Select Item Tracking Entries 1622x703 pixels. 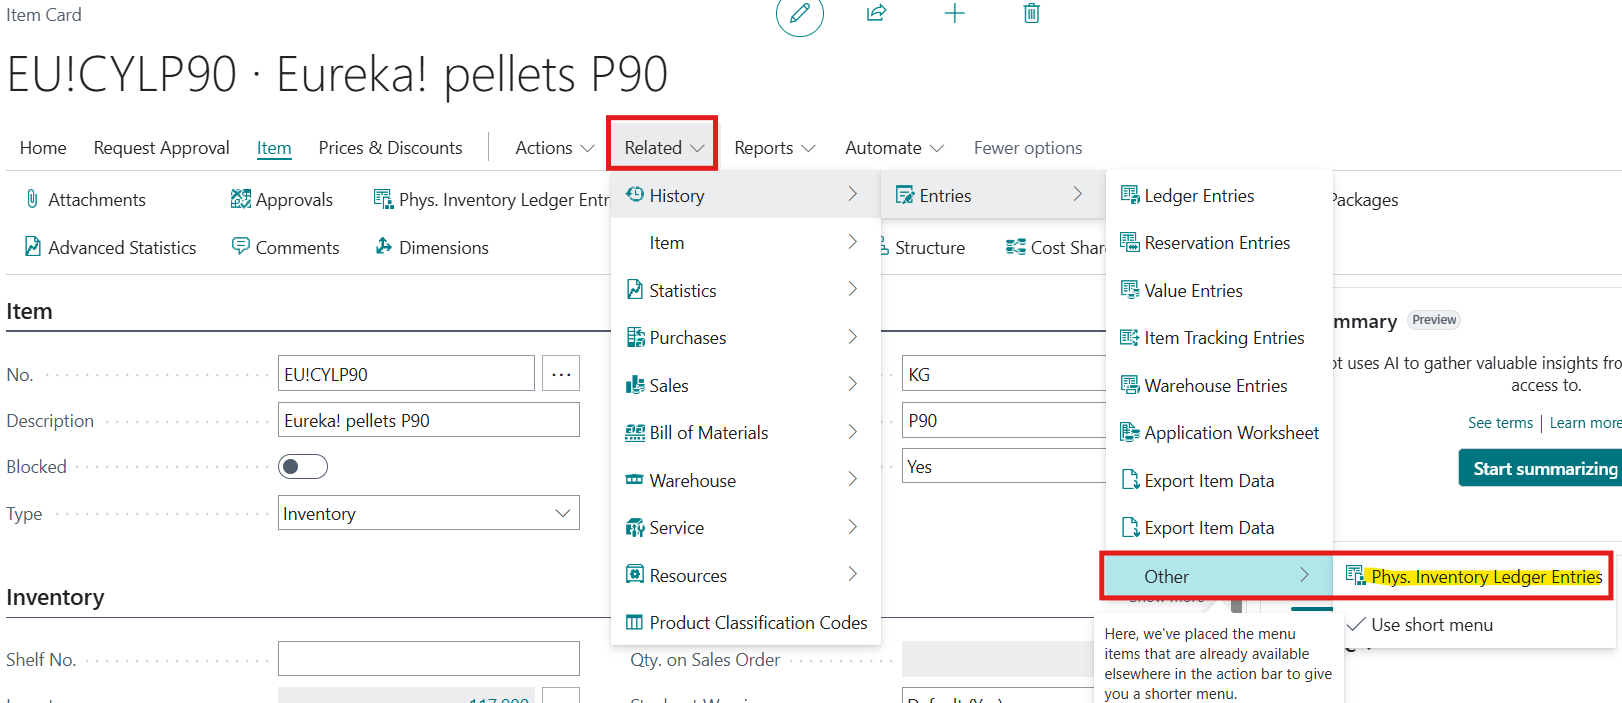tap(1219, 338)
